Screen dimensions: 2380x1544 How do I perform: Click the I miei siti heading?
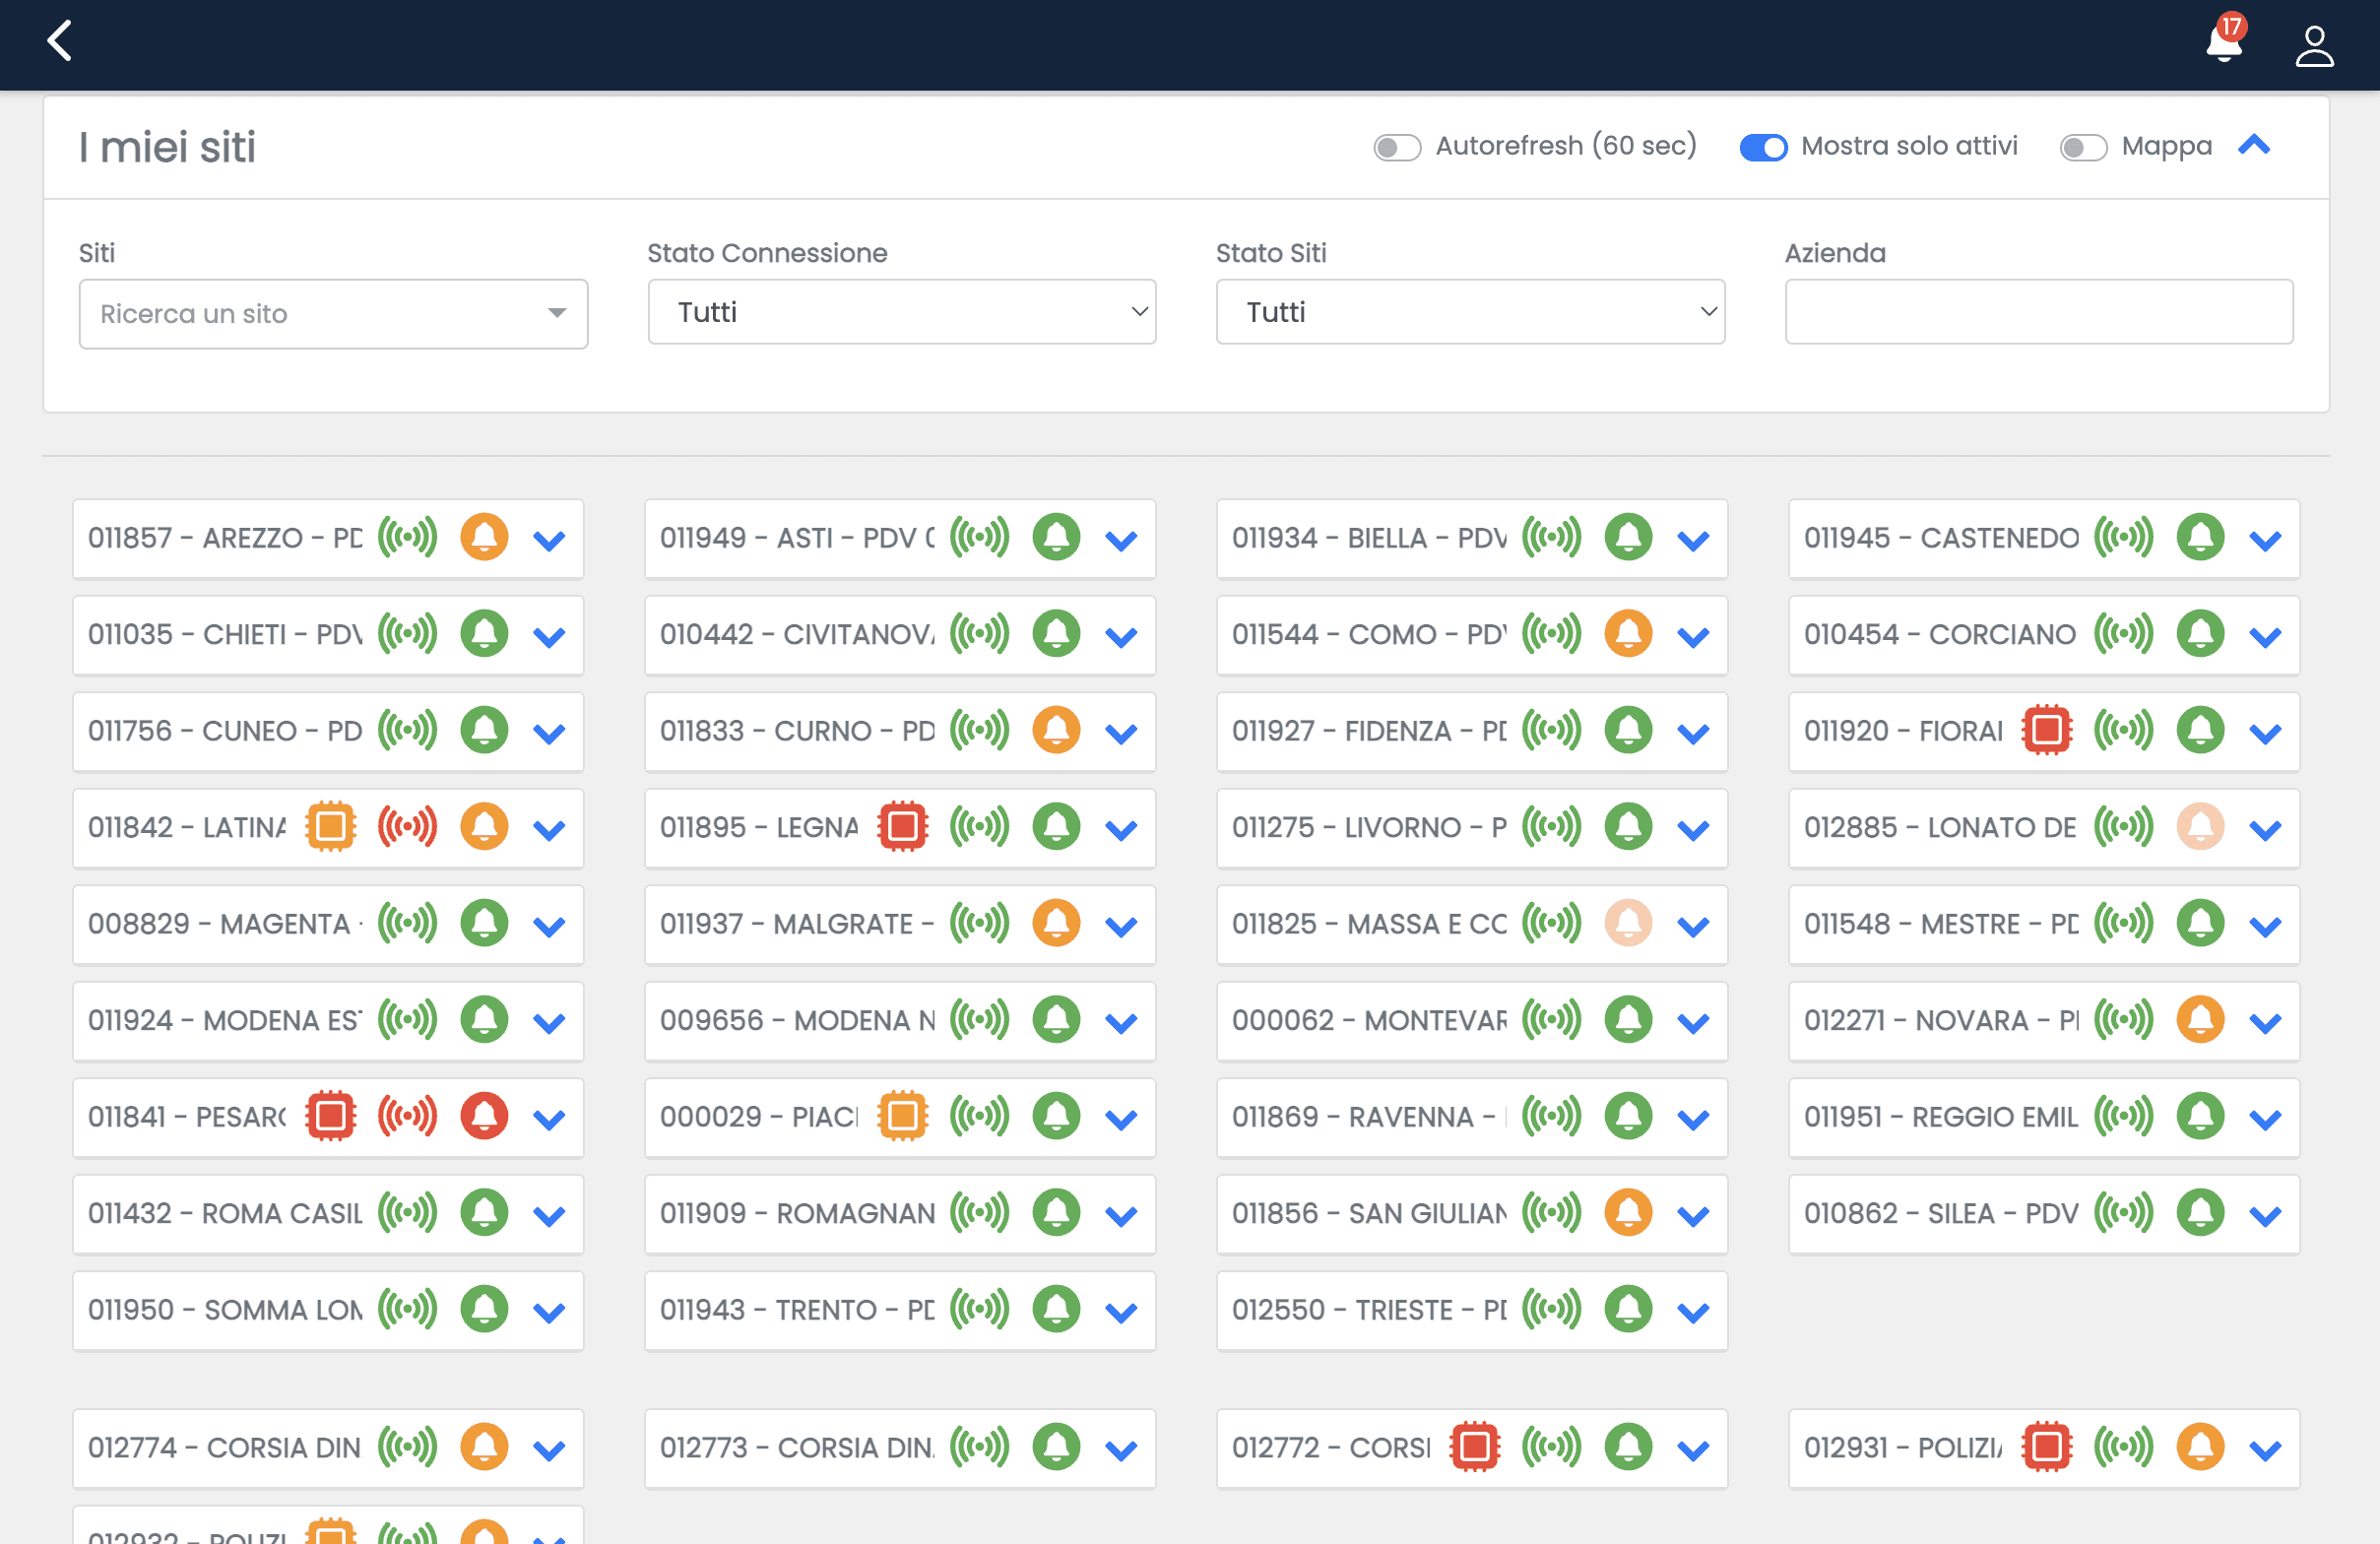pos(167,147)
